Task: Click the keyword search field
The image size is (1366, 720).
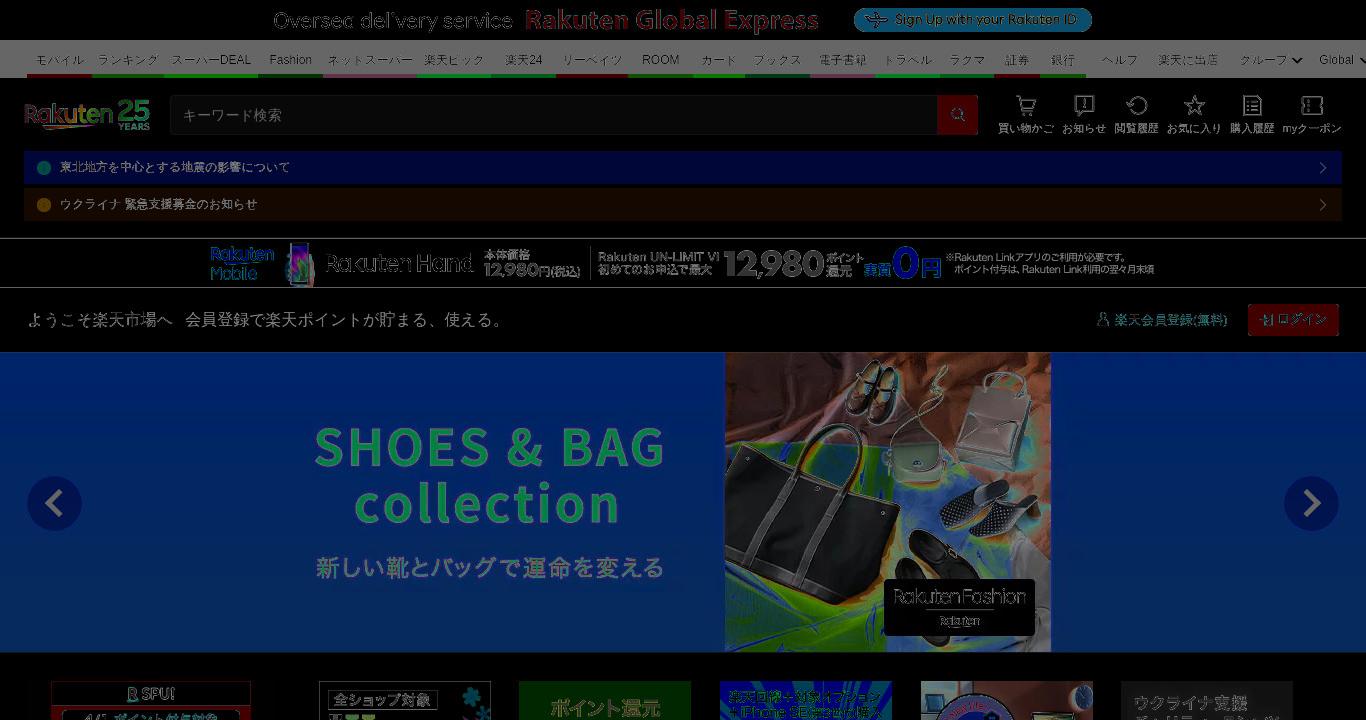Action: coord(553,115)
